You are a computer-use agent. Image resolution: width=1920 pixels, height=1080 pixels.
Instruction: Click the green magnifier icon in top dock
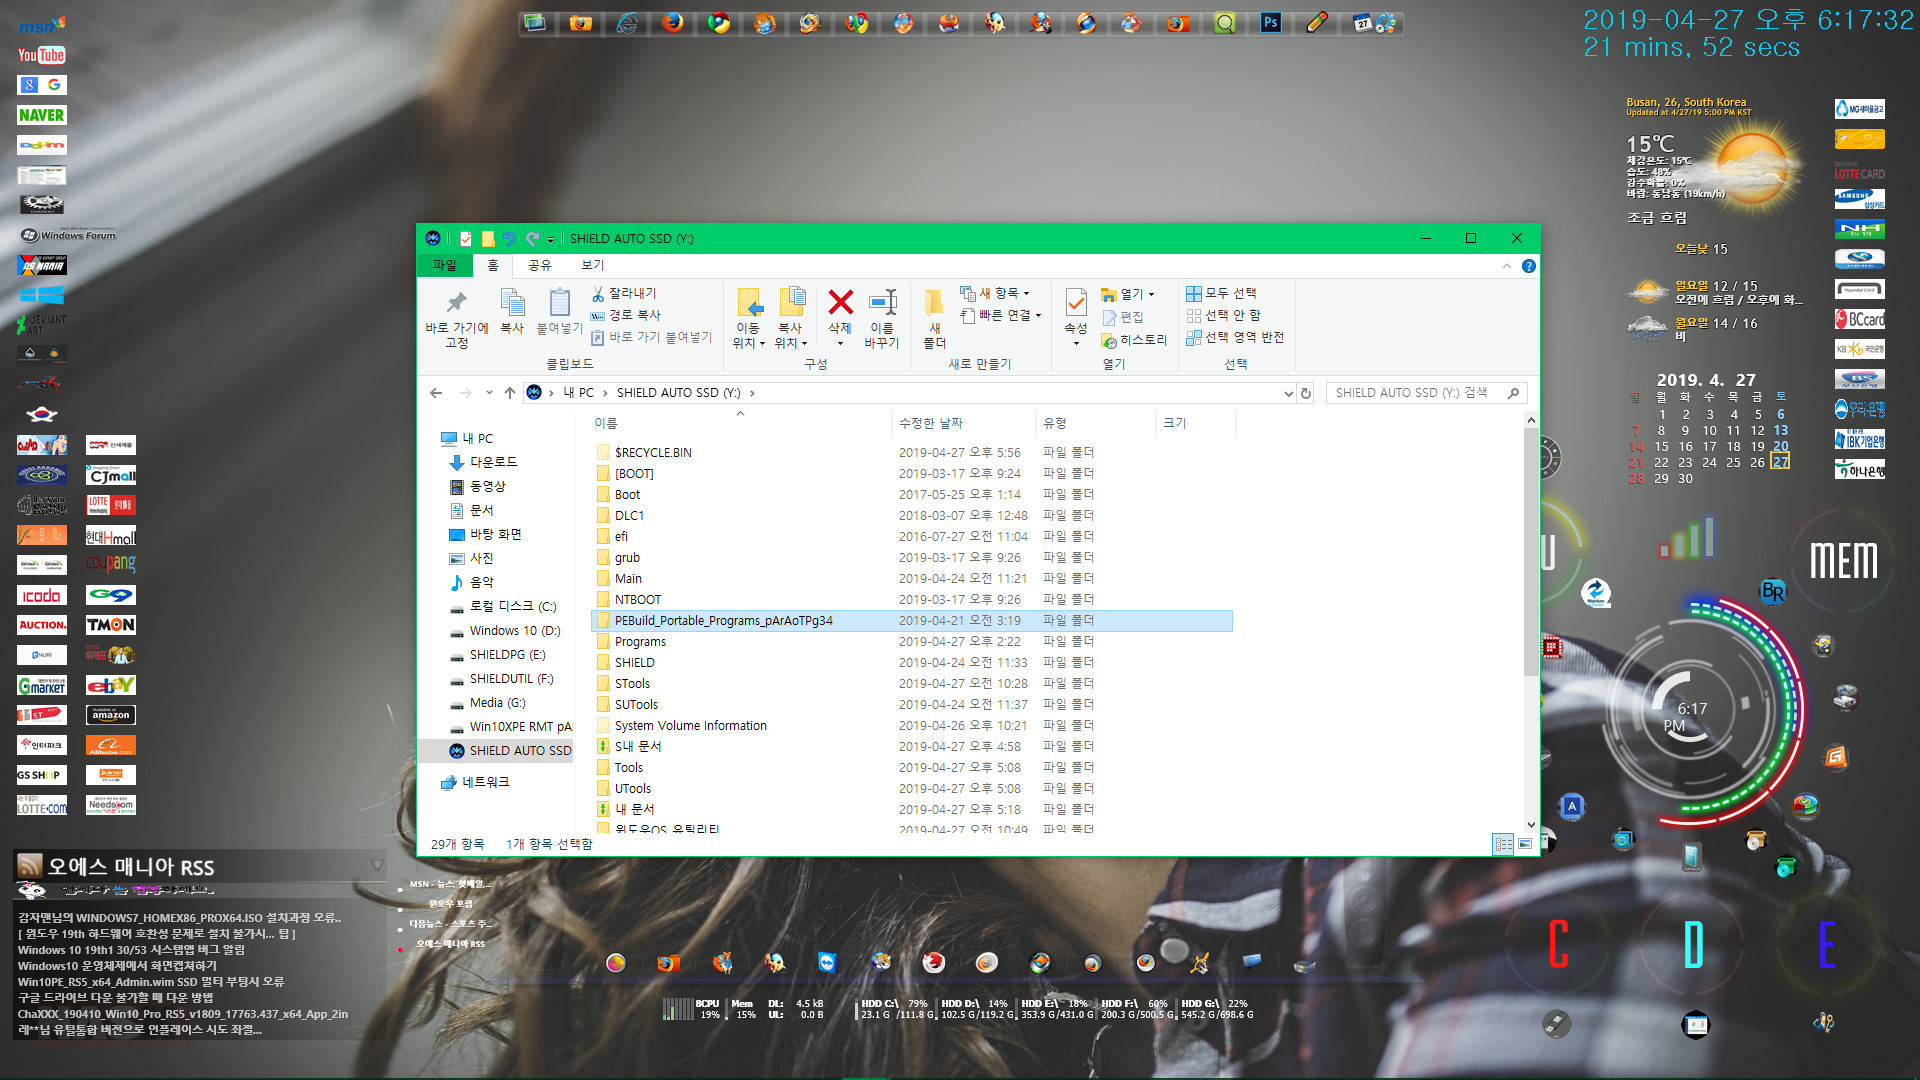pyautogui.click(x=1224, y=22)
